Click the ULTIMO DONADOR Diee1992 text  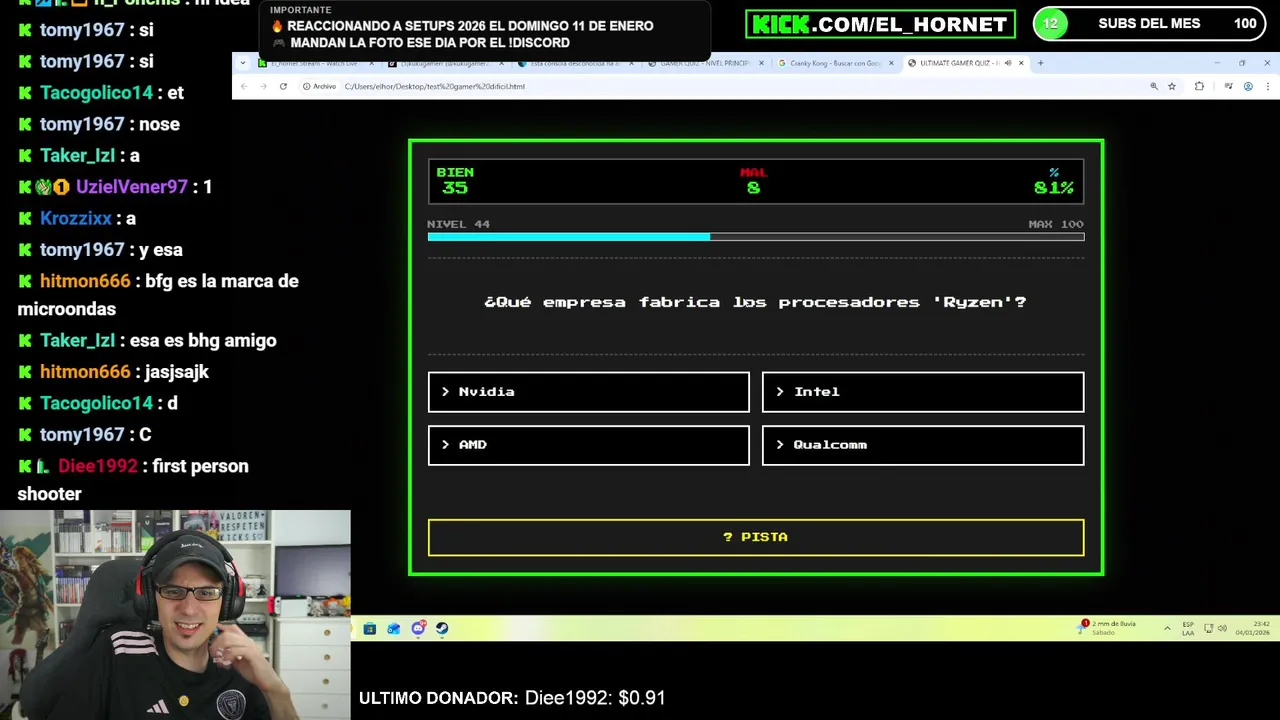click(x=512, y=698)
